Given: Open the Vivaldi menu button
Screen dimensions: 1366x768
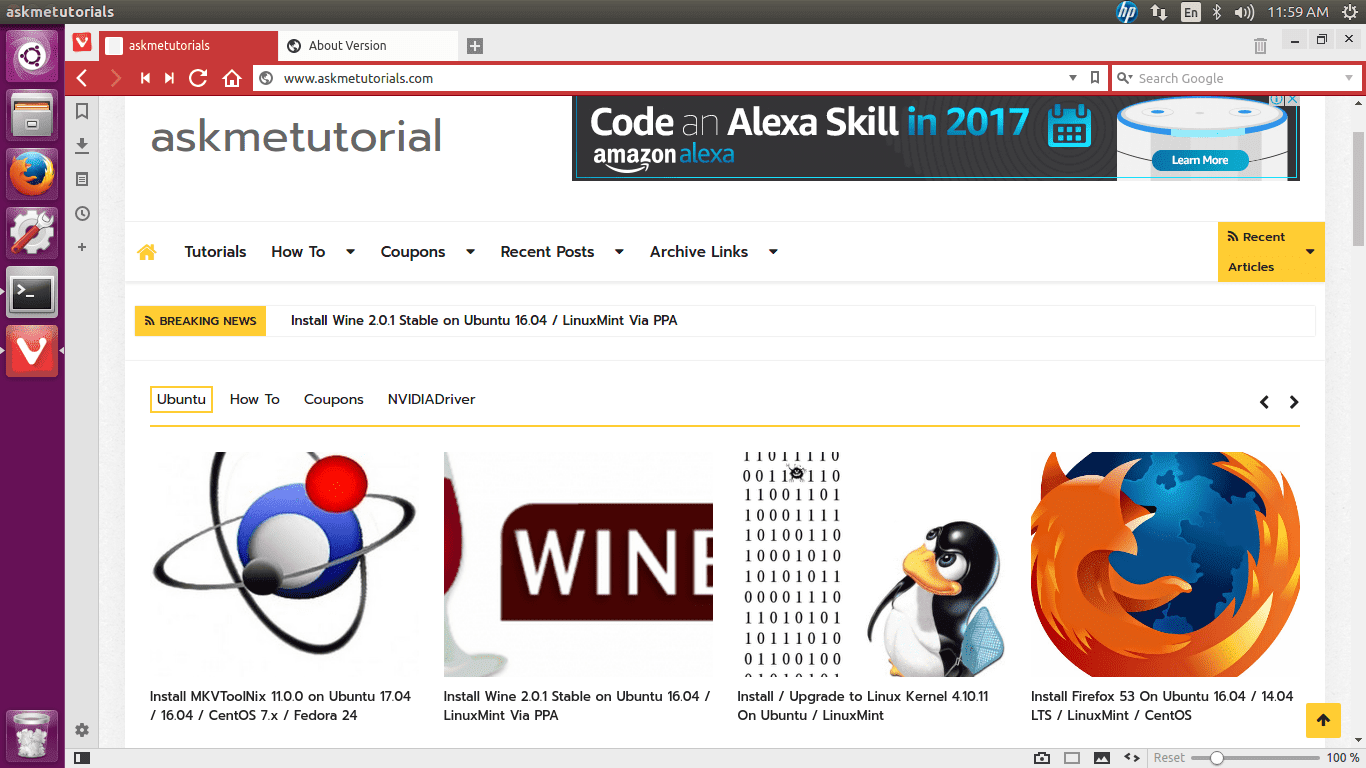Looking at the screenshot, I should coord(82,43).
